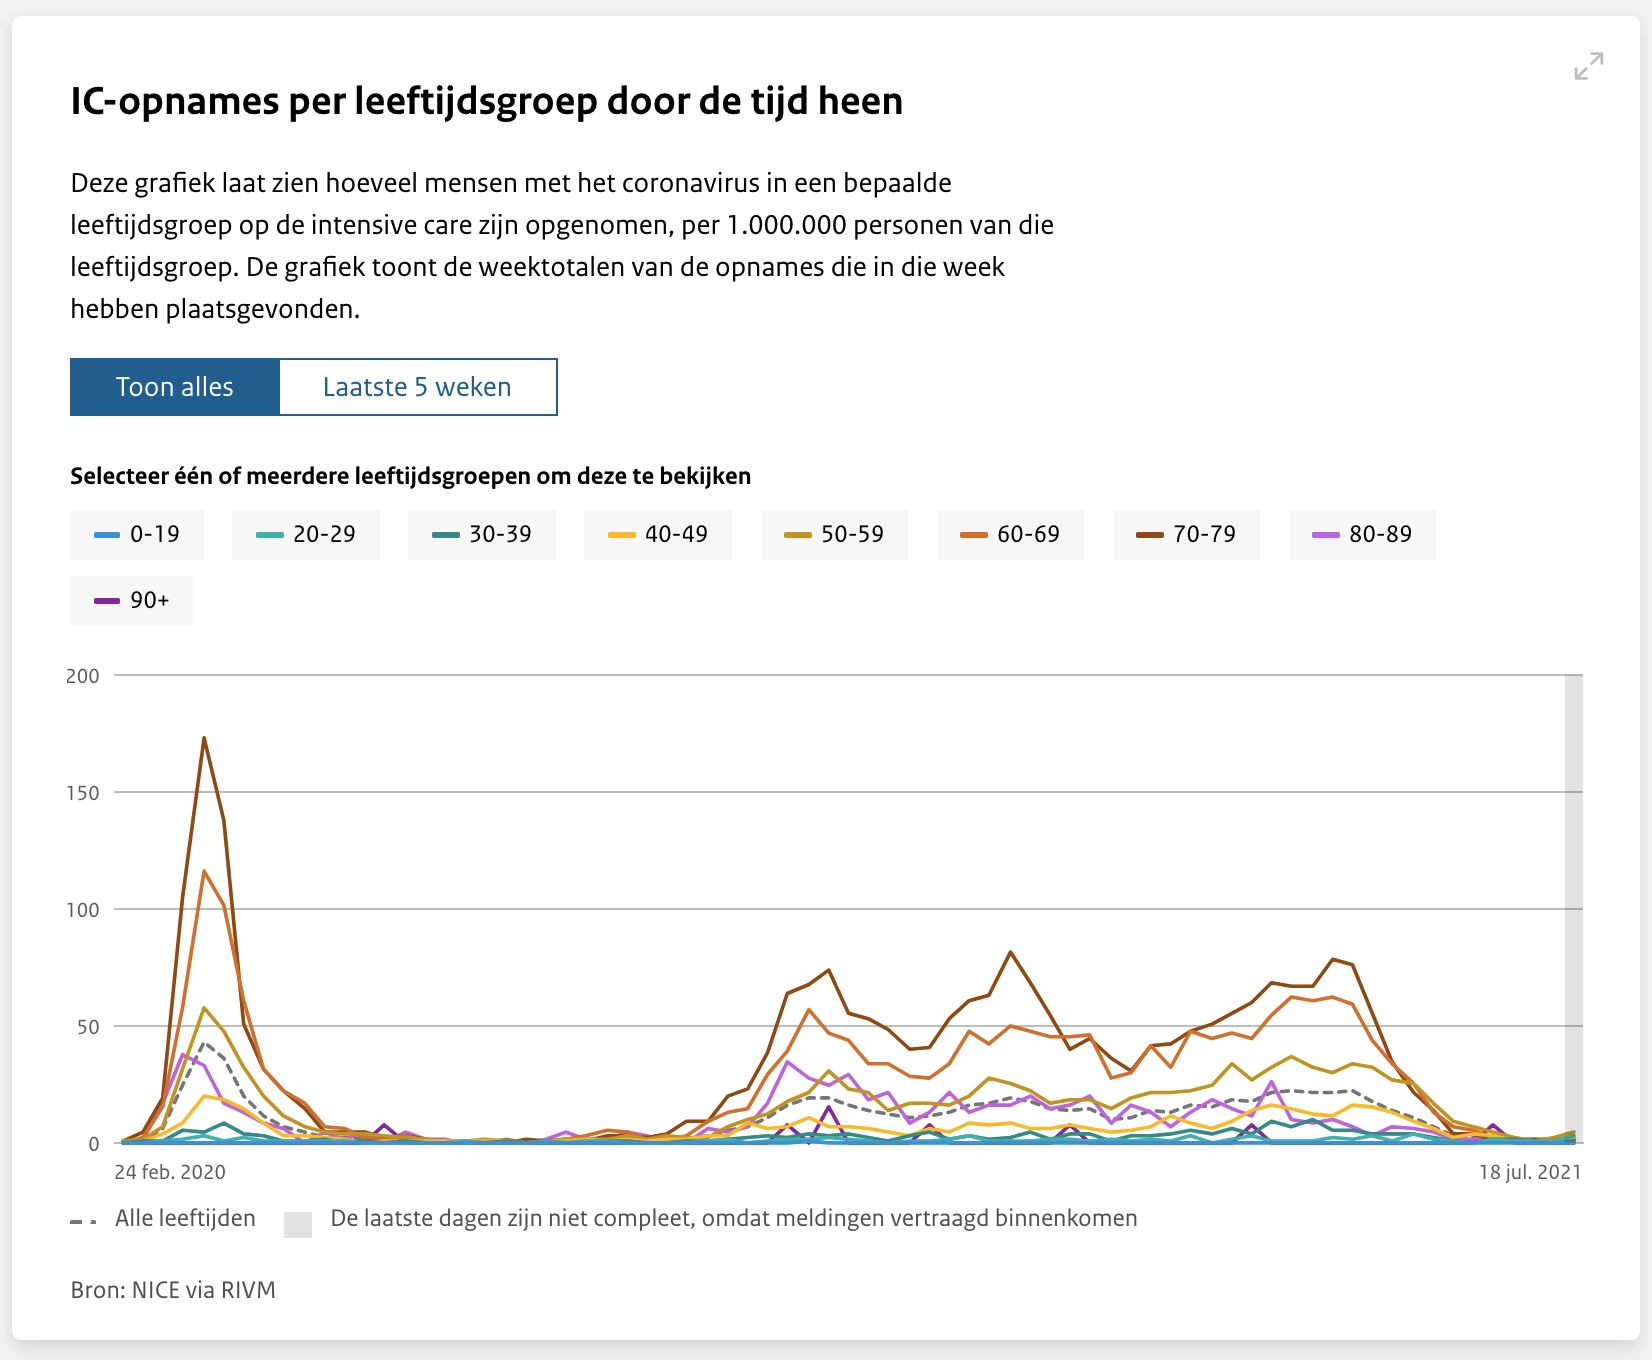Image resolution: width=1652 pixels, height=1360 pixels.
Task: Click the '24 feb. 2020' start date label
Action: 170,1172
